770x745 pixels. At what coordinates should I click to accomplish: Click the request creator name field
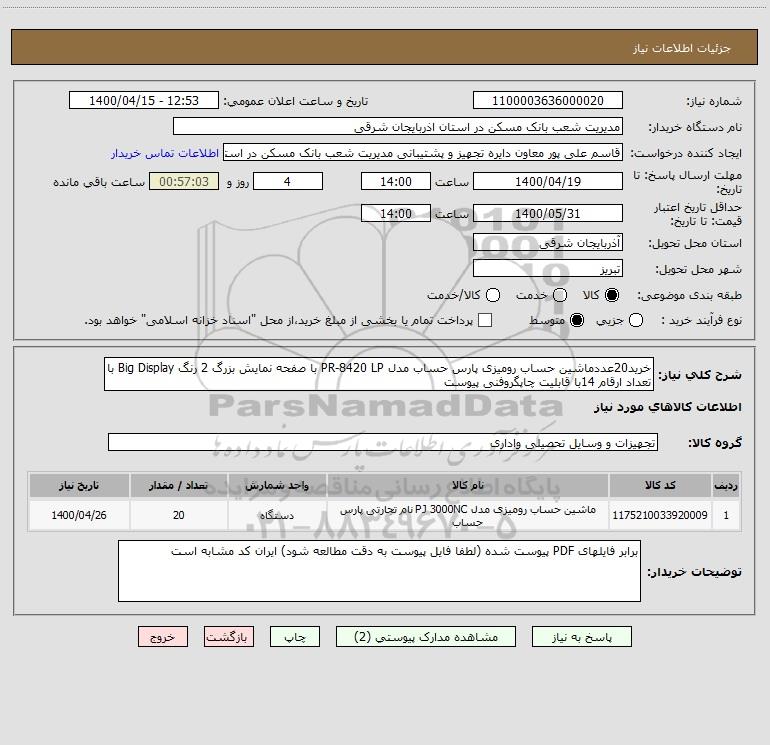(423, 153)
